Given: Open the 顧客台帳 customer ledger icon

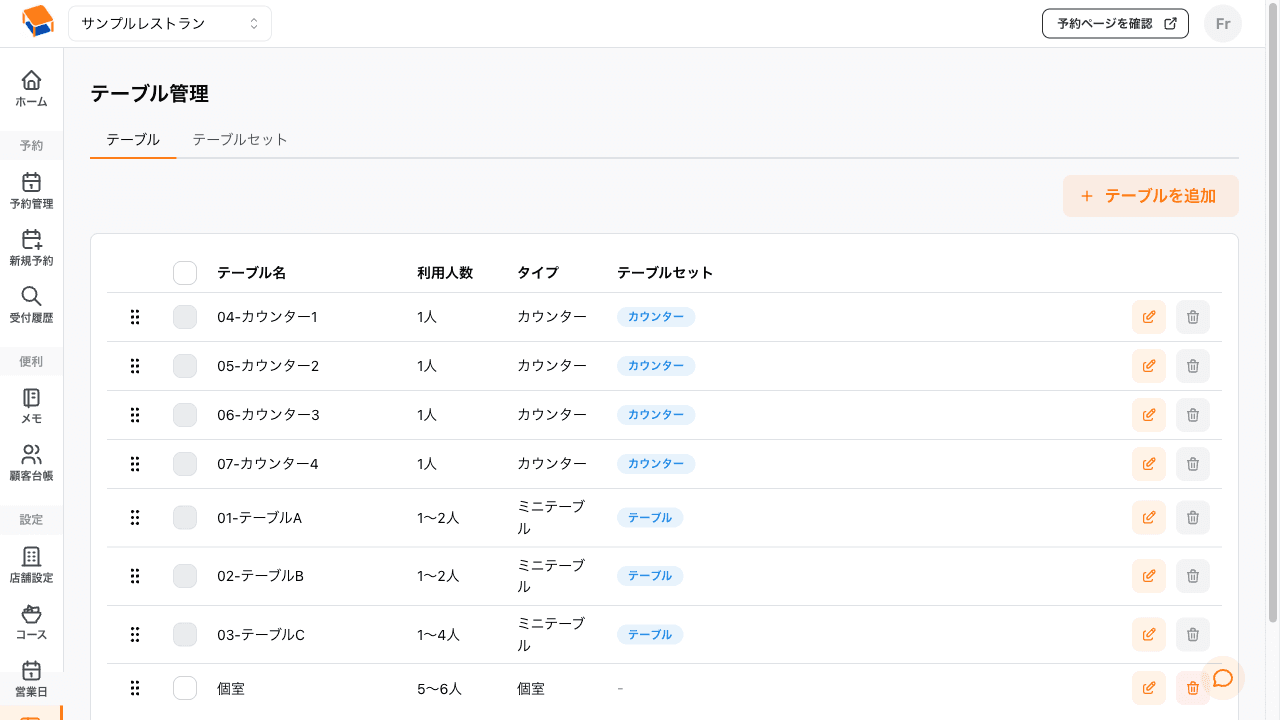Looking at the screenshot, I should click(x=31, y=453).
